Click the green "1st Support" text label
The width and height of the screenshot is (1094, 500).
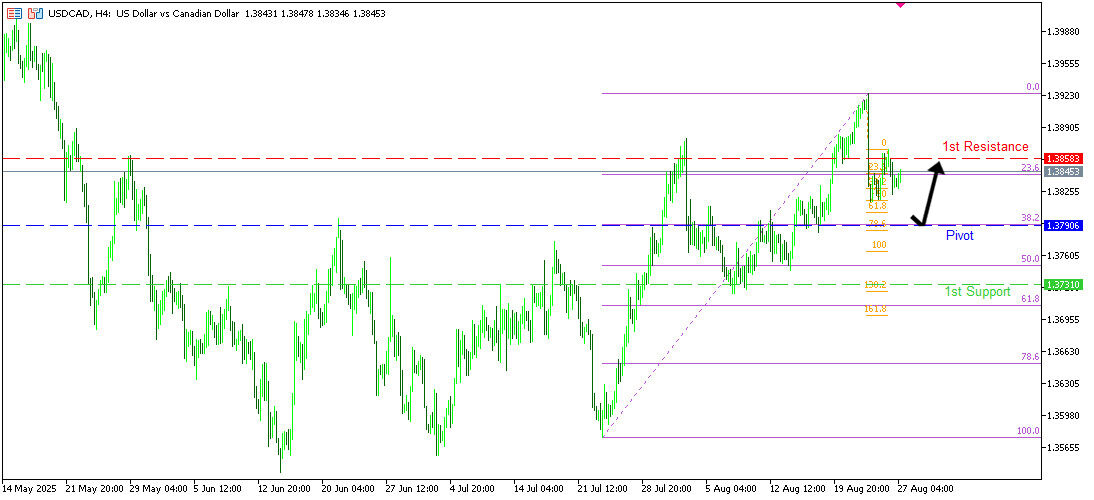point(977,292)
